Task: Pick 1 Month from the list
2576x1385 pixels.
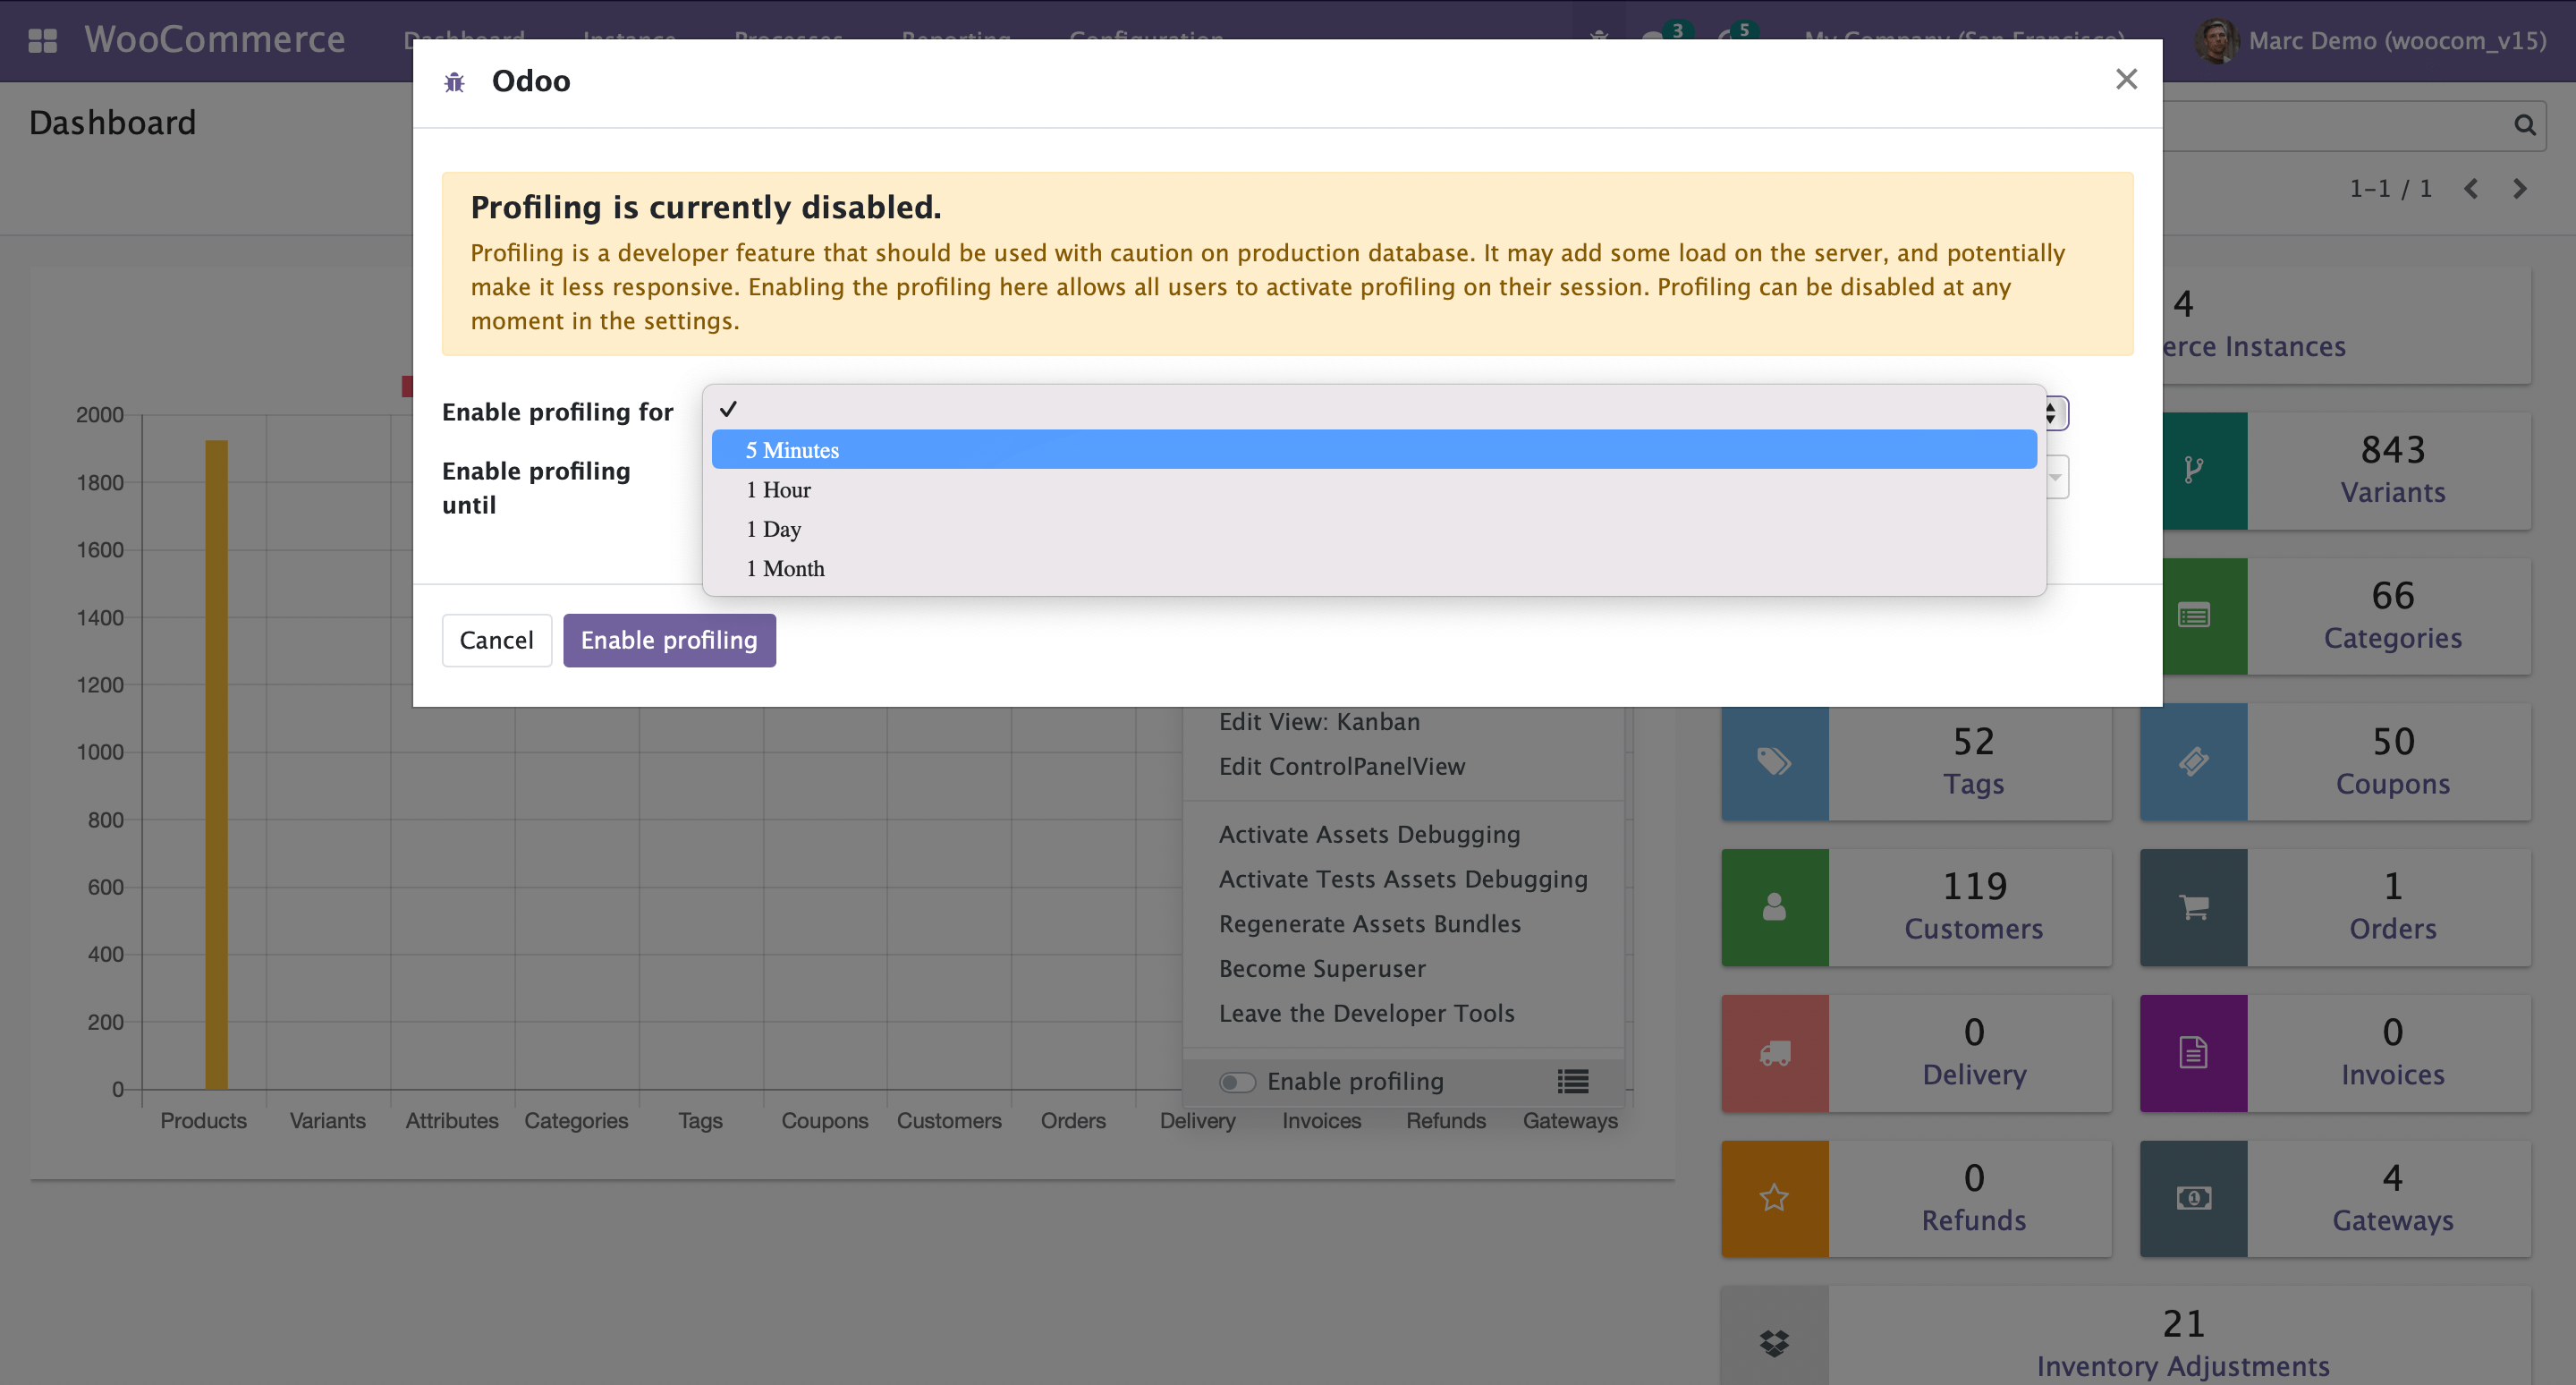Action: (785, 568)
